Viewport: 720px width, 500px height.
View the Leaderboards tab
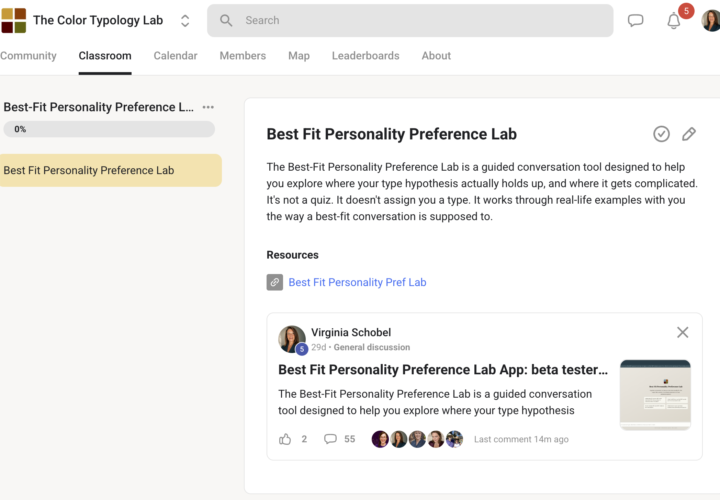(366, 56)
